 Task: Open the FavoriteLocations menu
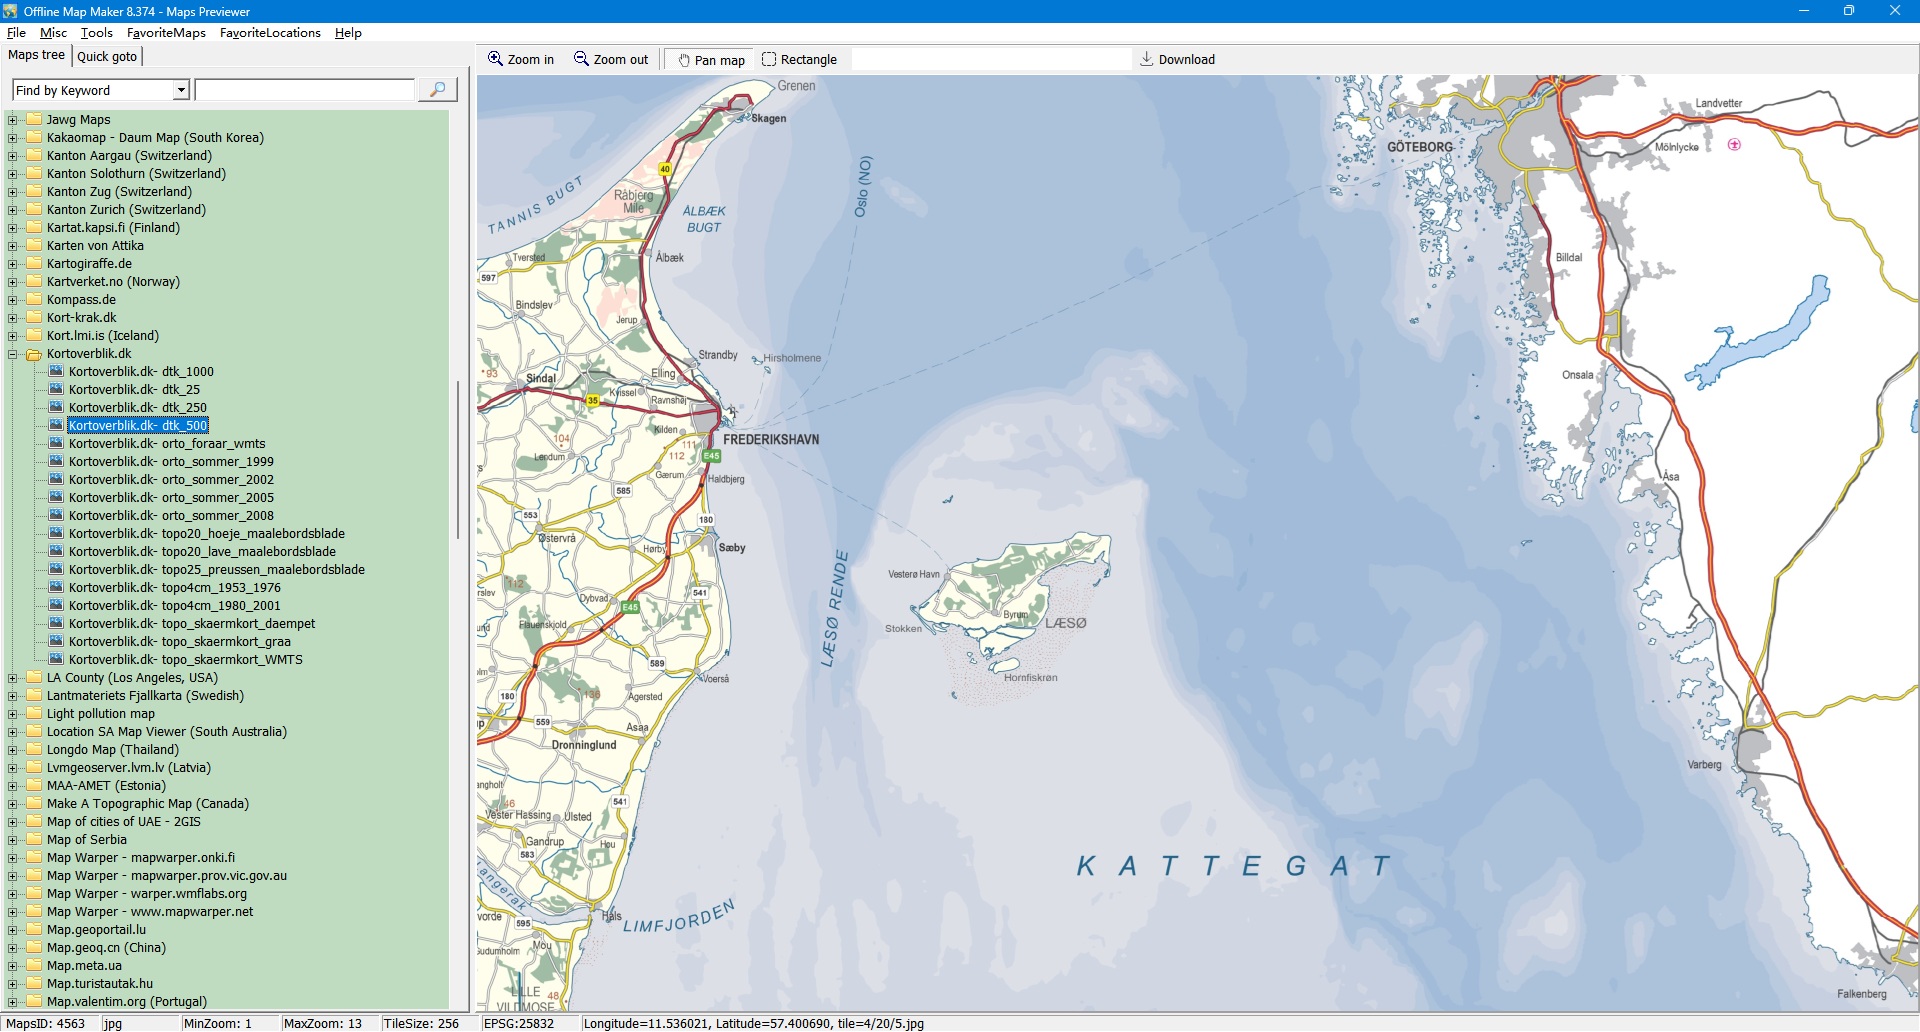[270, 33]
